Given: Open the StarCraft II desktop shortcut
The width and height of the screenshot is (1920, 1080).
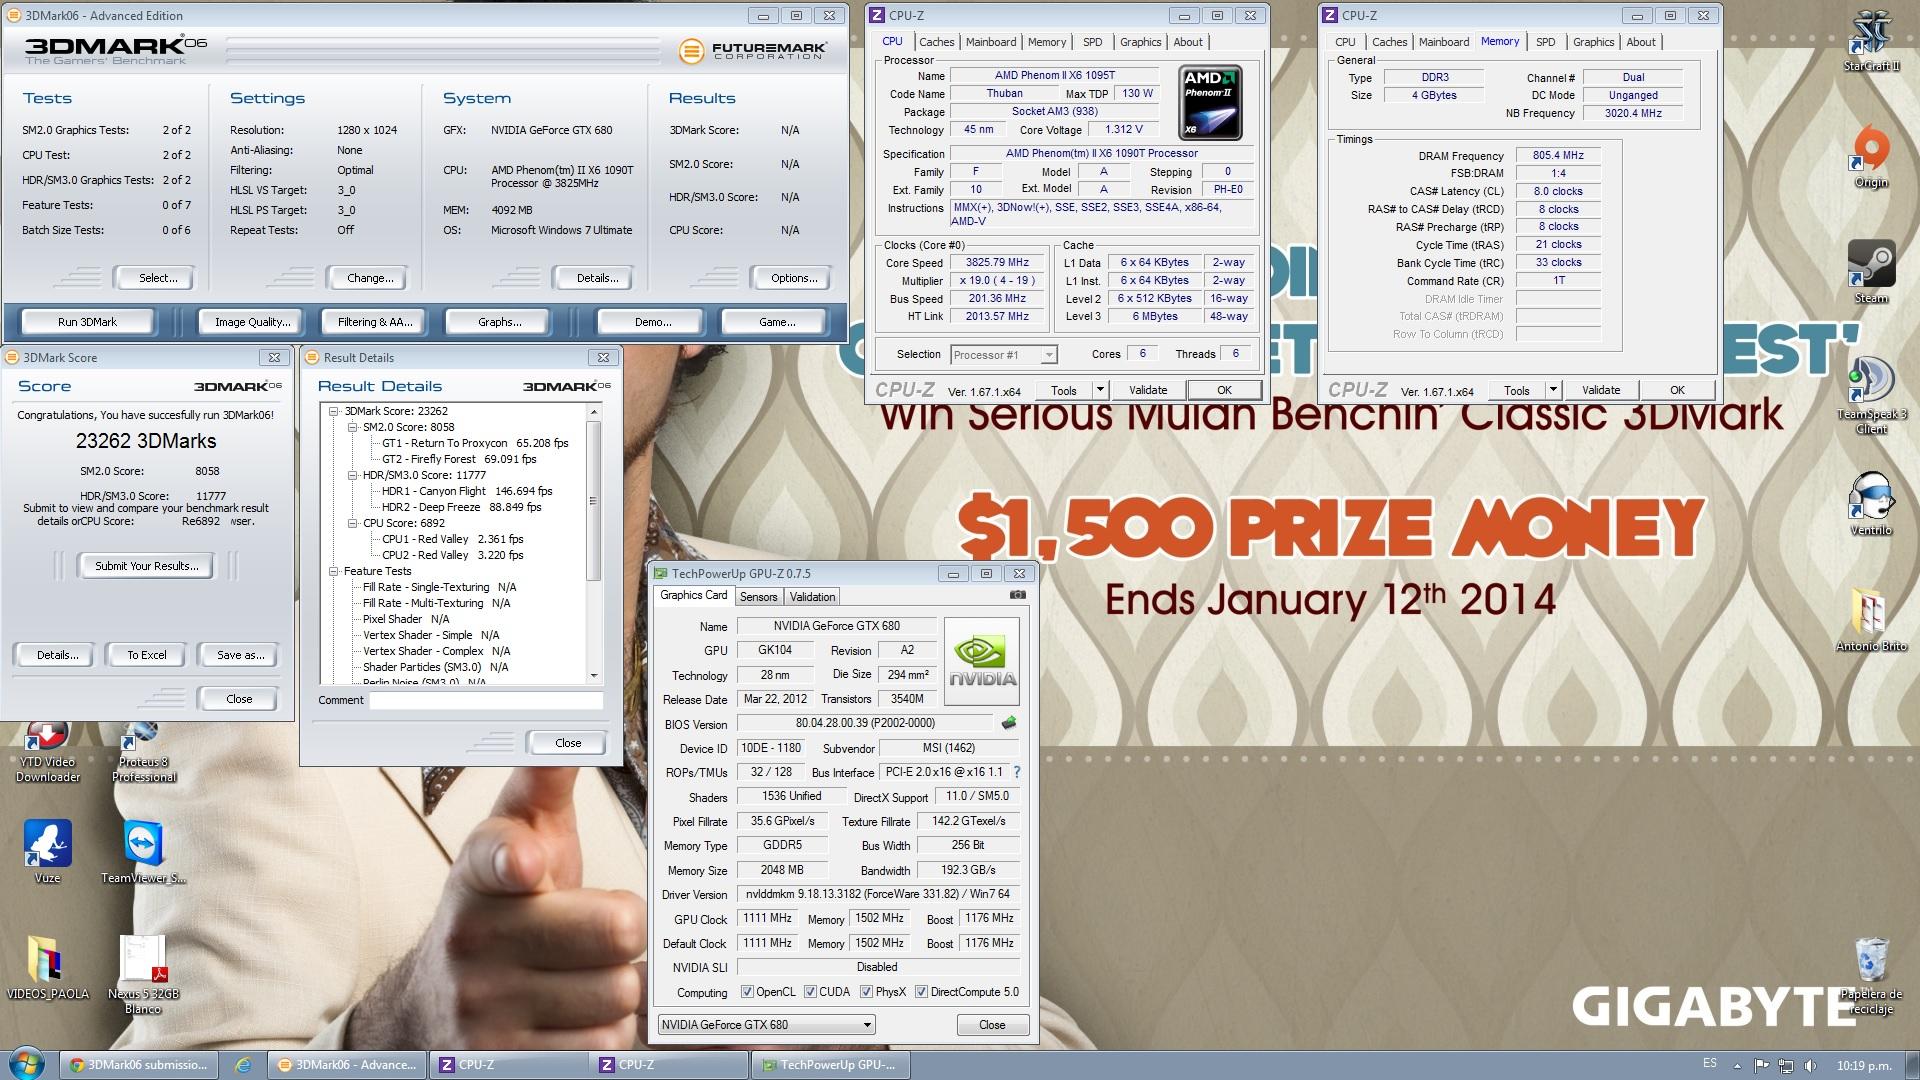Looking at the screenshot, I should click(x=1871, y=40).
